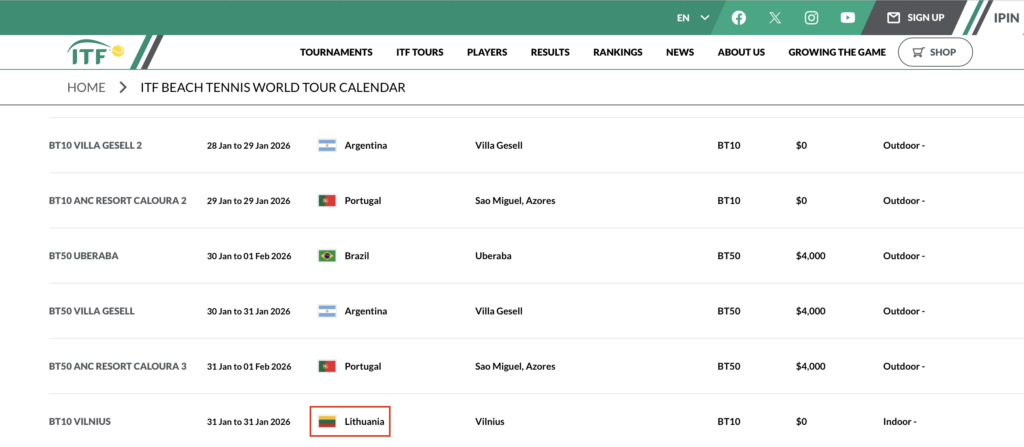Viewport: 1024px width, 447px height.
Task: Open the ITF Facebook page icon
Action: click(x=739, y=17)
